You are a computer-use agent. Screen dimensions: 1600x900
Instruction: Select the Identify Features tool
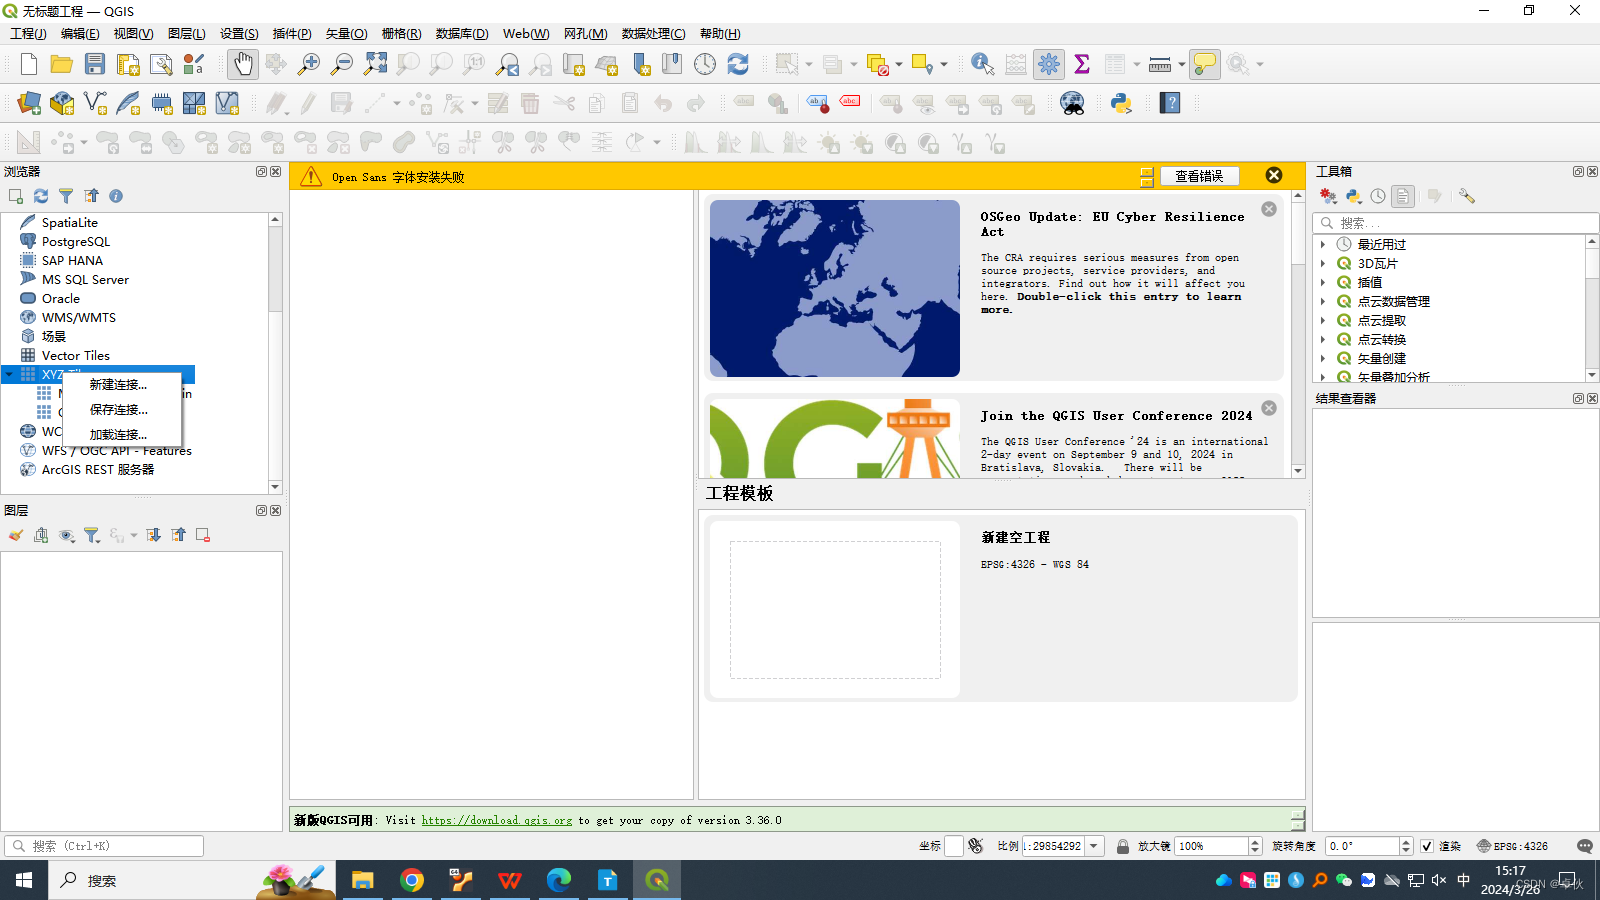click(x=982, y=64)
